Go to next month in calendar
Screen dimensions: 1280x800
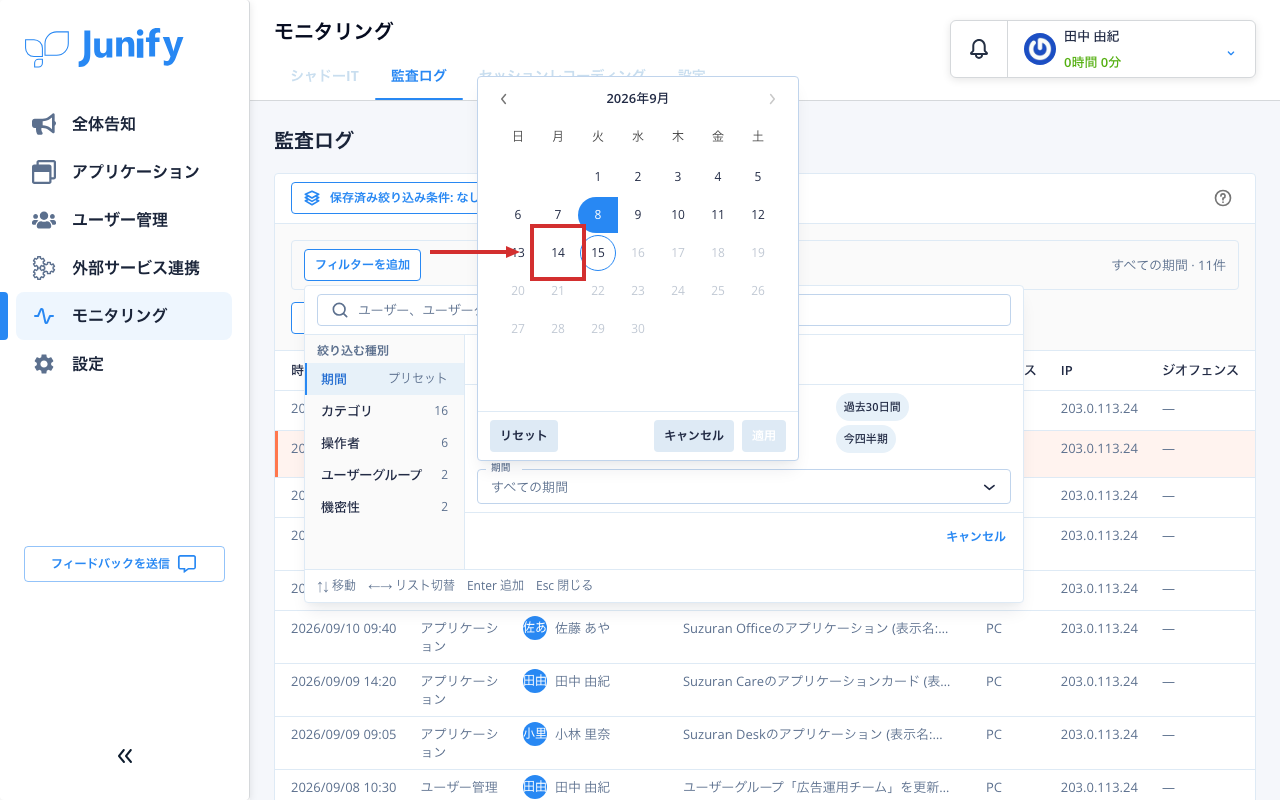pyautogui.click(x=772, y=99)
